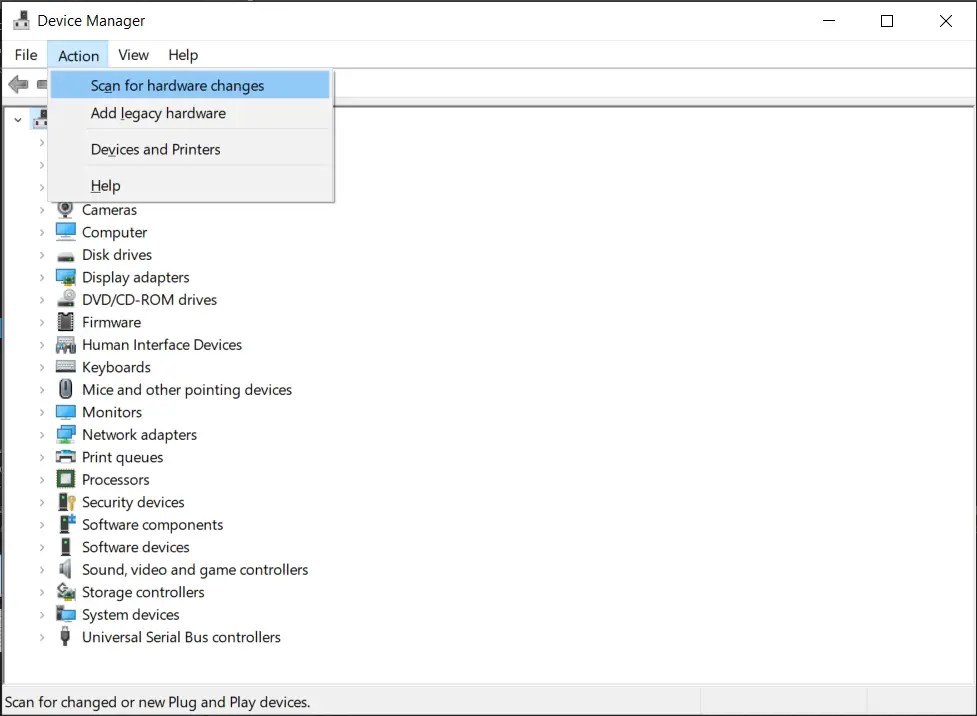Screen dimensions: 977x716
Task: Click the Display adapters icon
Action: click(64, 277)
